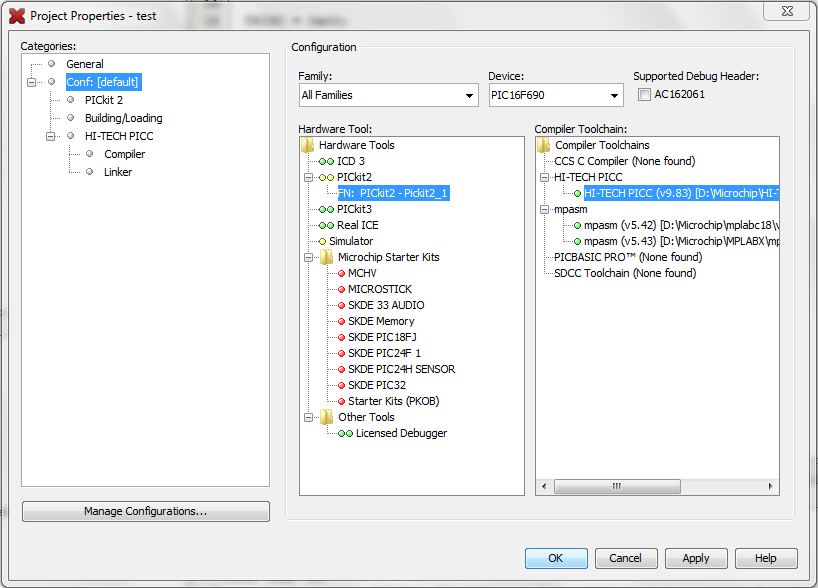
Task: Collapse the Microchip Starter Kits folder
Action: click(x=308, y=257)
